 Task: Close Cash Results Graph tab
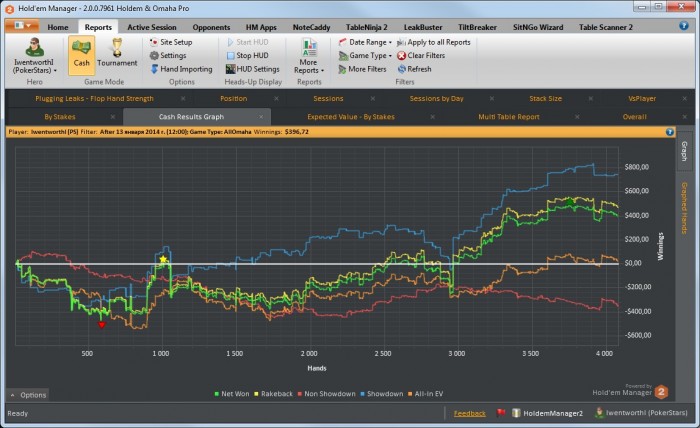(261, 117)
